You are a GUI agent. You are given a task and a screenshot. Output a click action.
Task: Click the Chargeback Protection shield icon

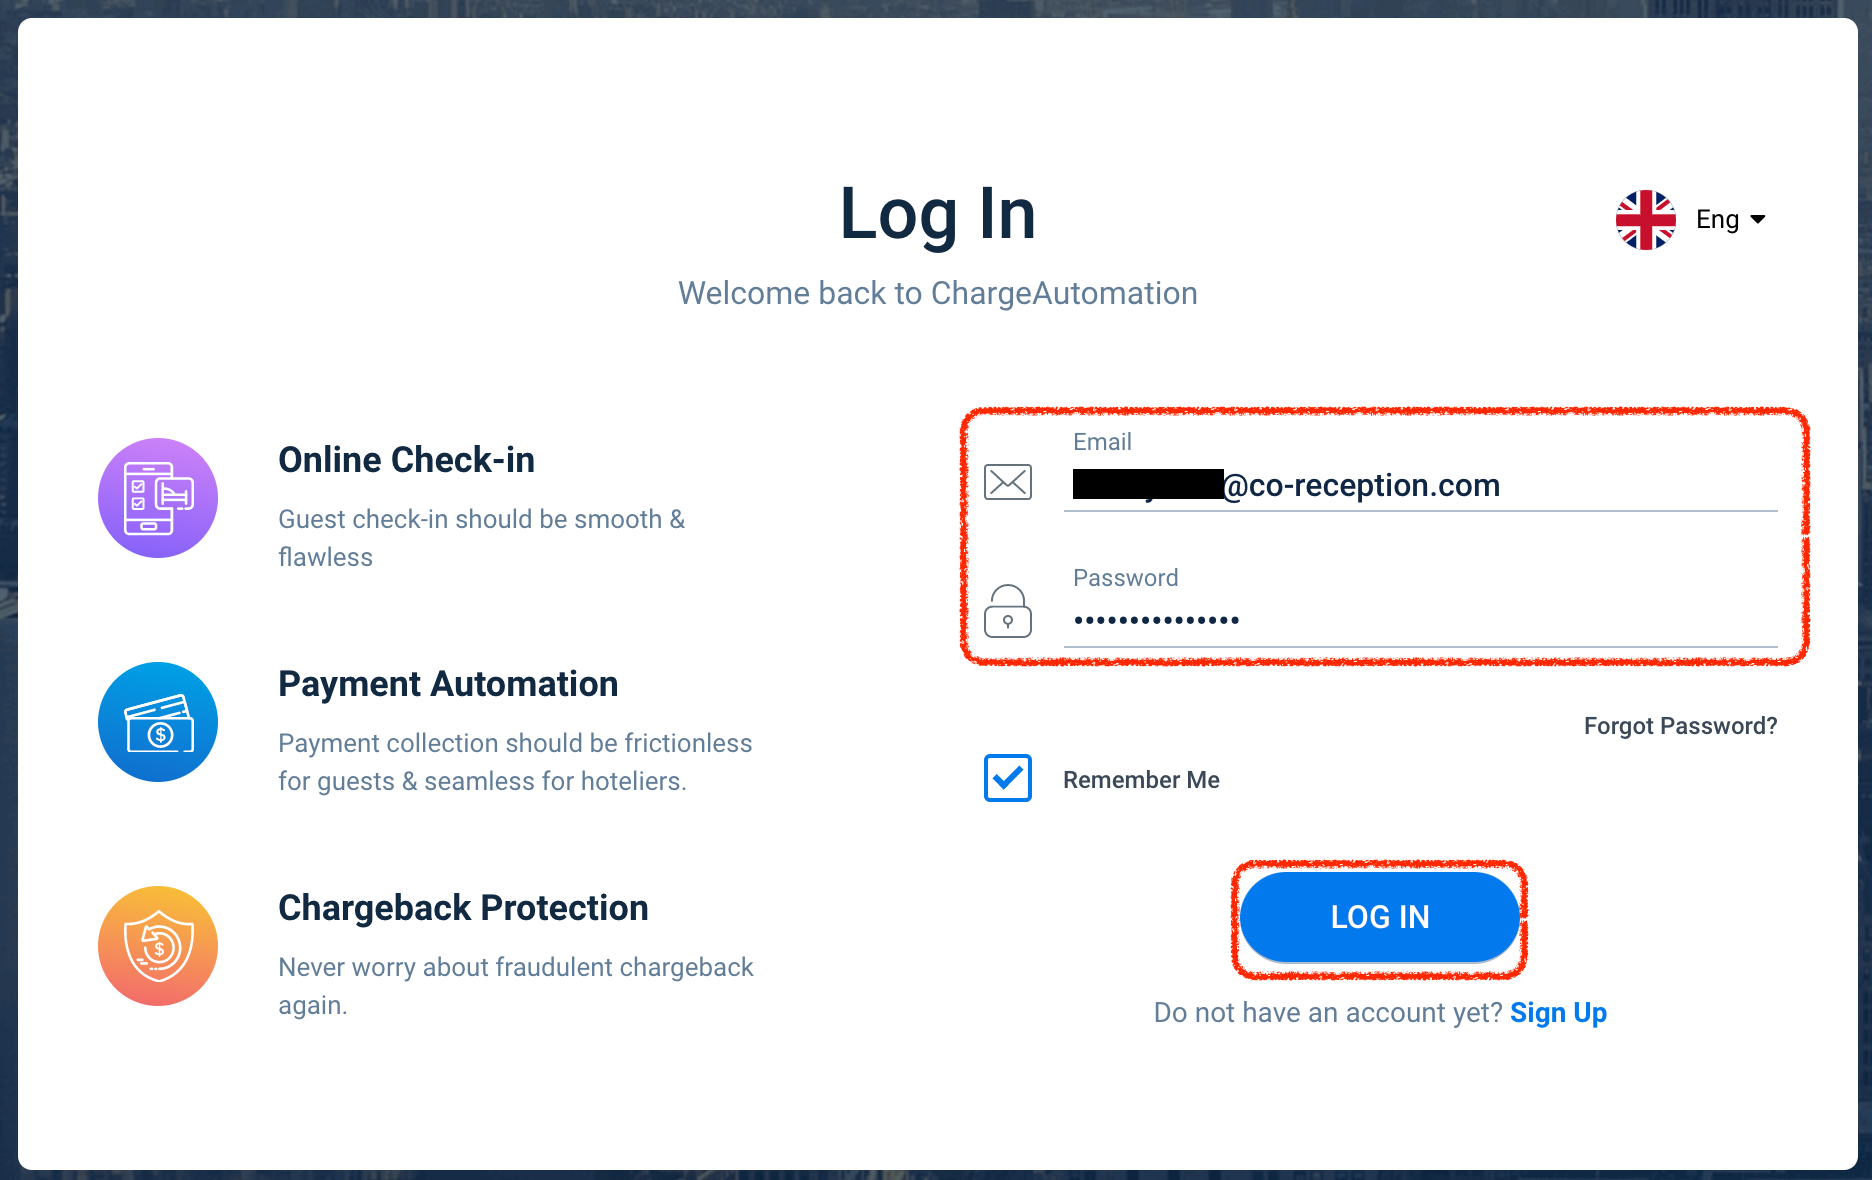point(158,946)
